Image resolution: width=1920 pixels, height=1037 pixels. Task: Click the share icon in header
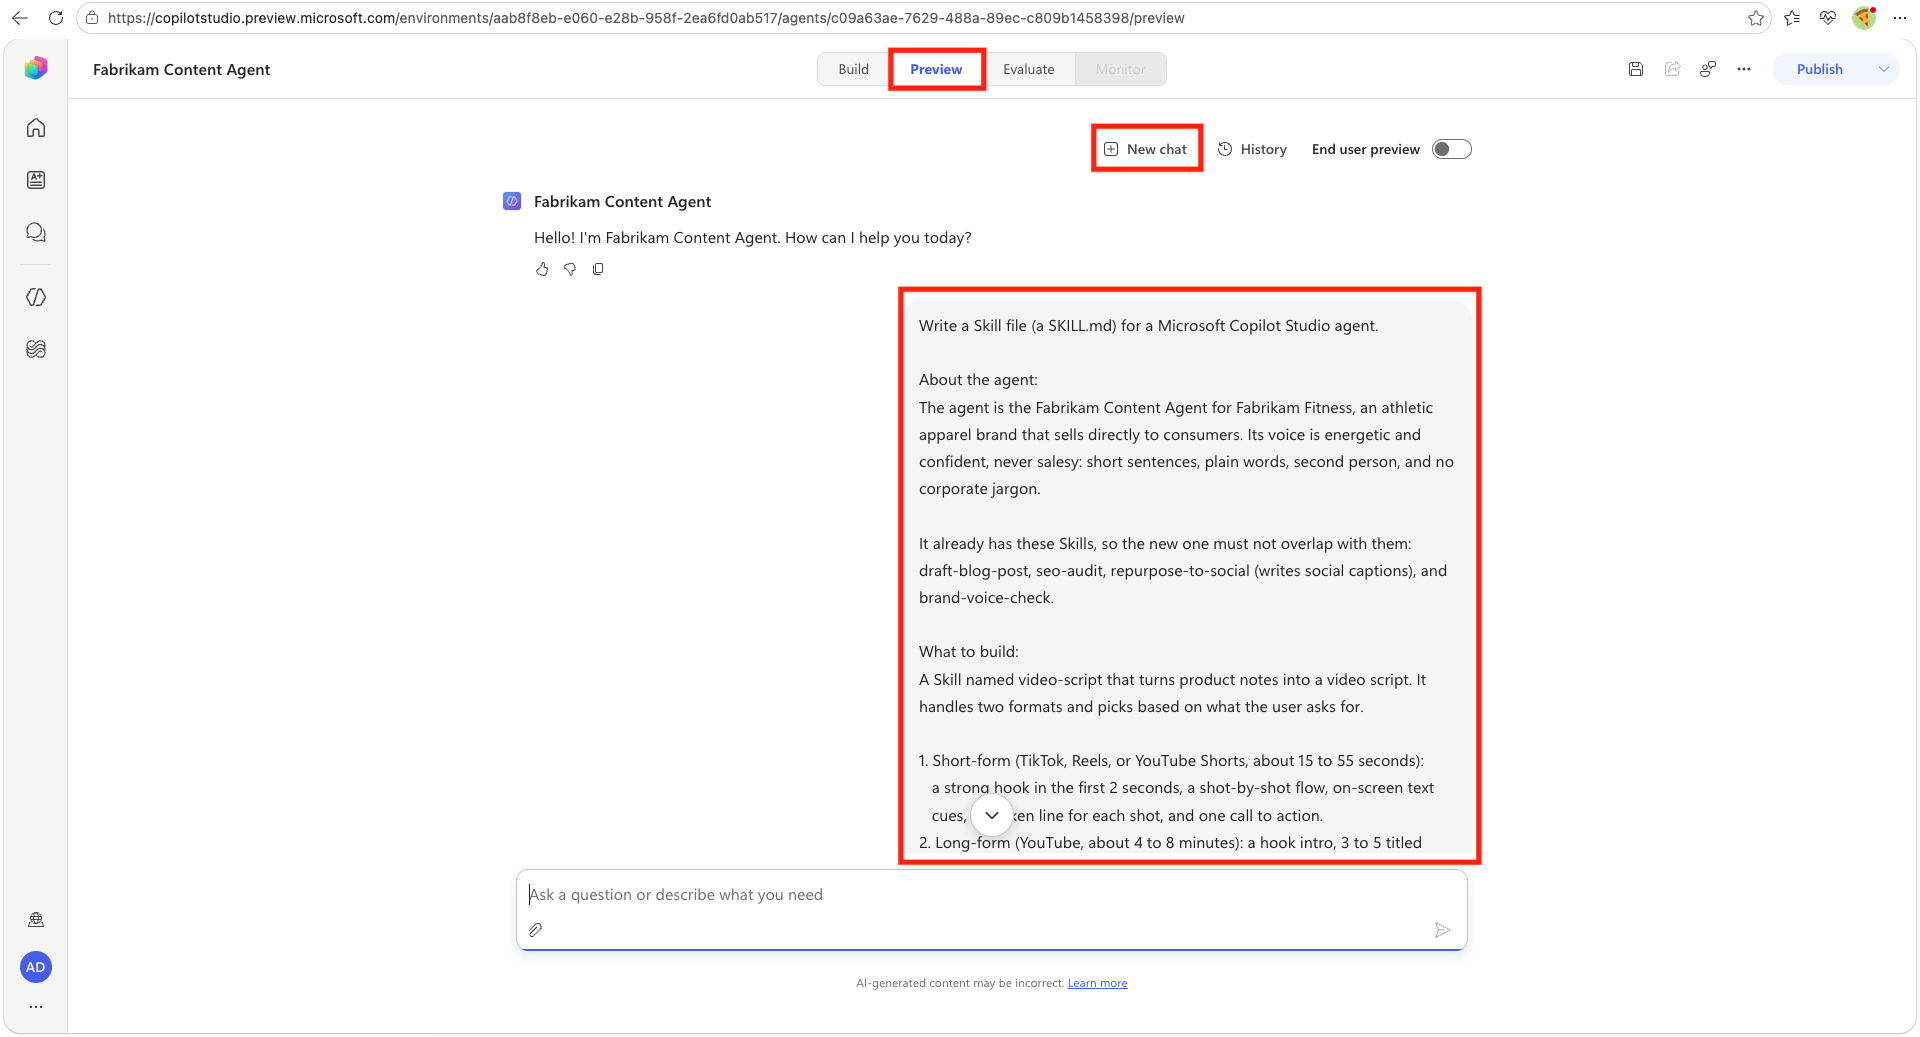coord(1672,69)
